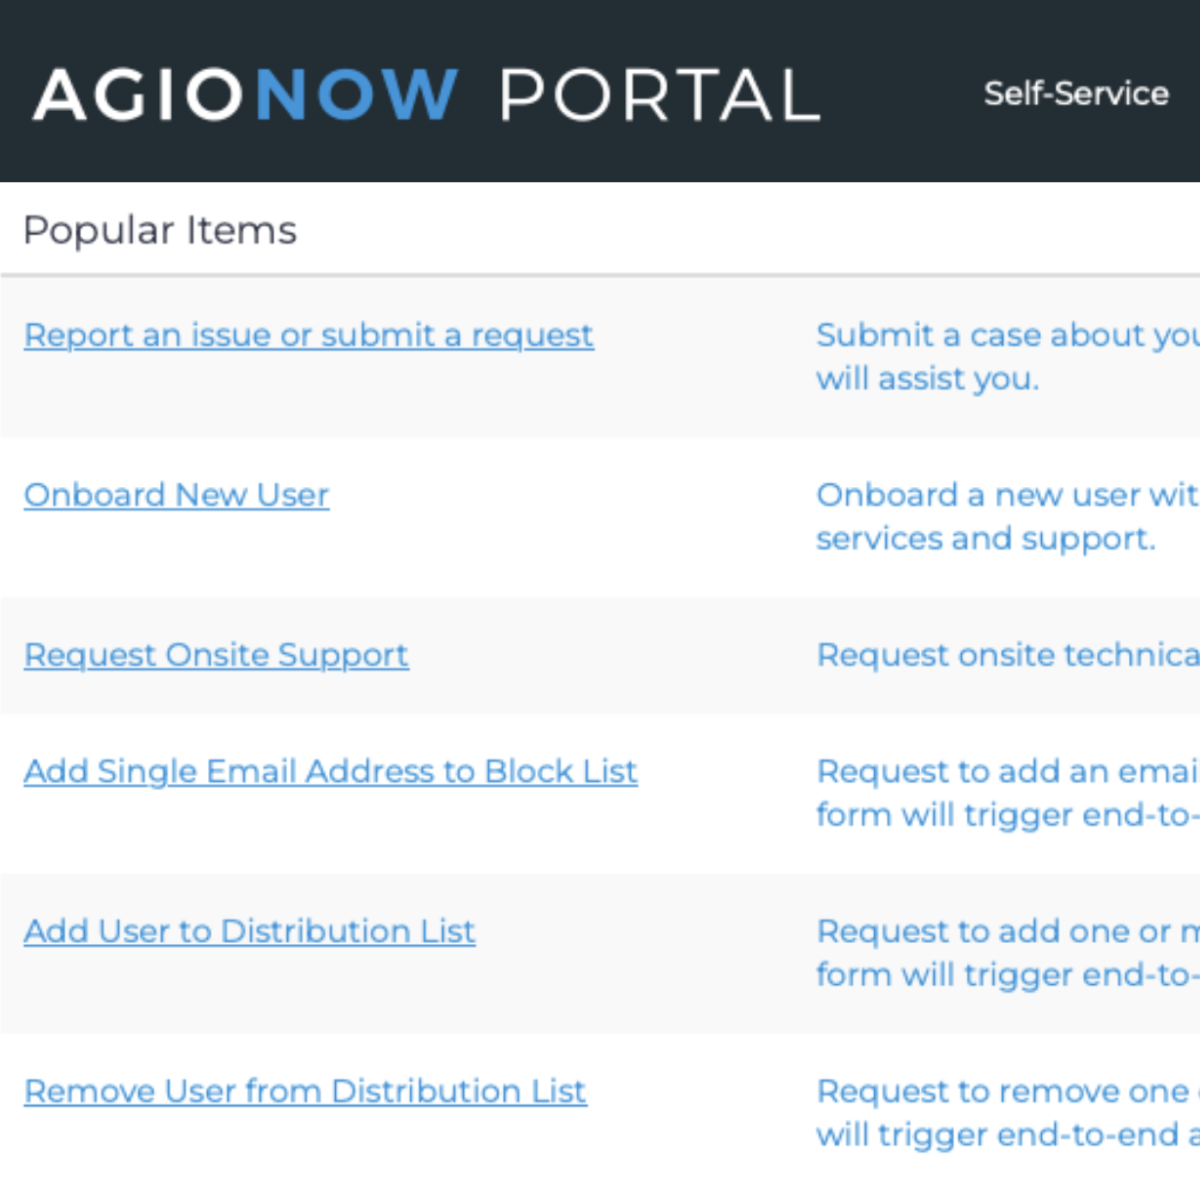The height and width of the screenshot is (1200, 1200).
Task: Select the Request Onsite Support link
Action: (216, 655)
